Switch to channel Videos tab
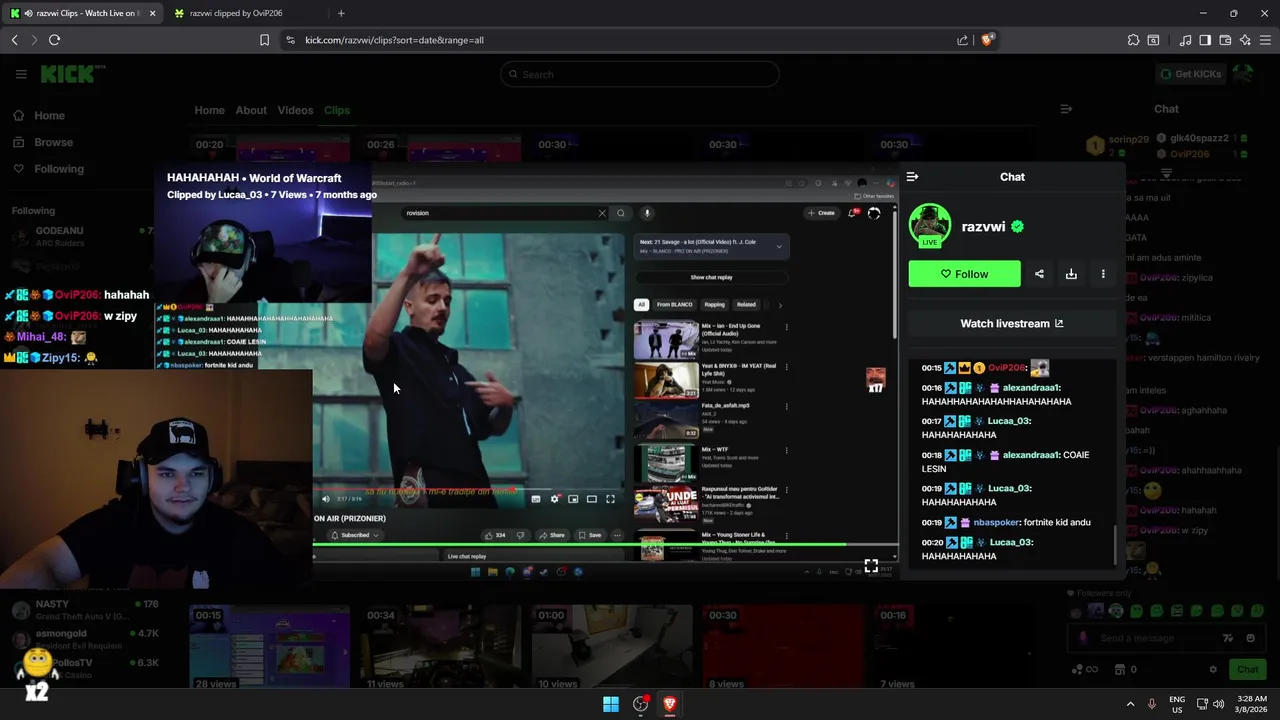The height and width of the screenshot is (720, 1280). click(295, 110)
